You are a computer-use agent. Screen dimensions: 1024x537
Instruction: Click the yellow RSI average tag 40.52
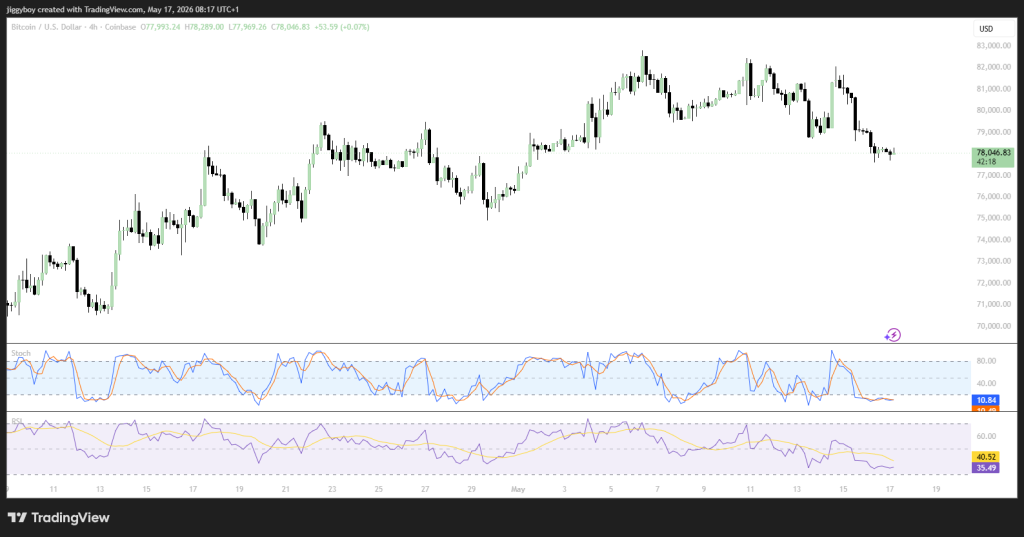pyautogui.click(x=985, y=457)
